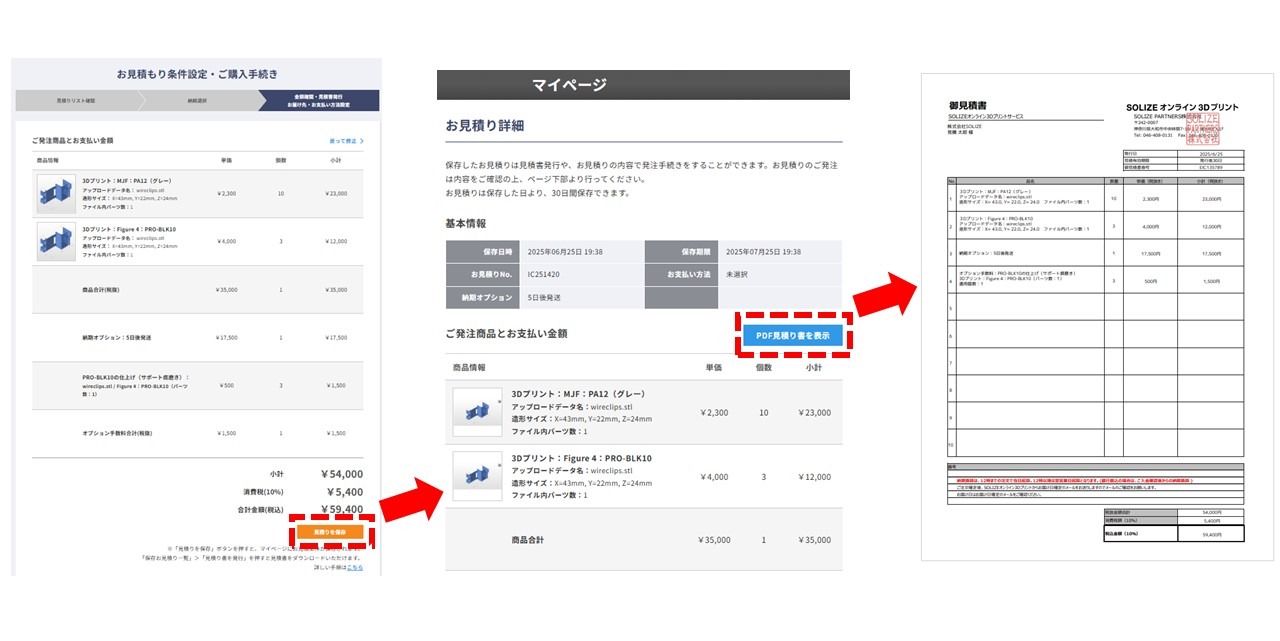Click the orange 見積りを保存 button
This screenshot has width=1280, height=641.
pos(330,532)
